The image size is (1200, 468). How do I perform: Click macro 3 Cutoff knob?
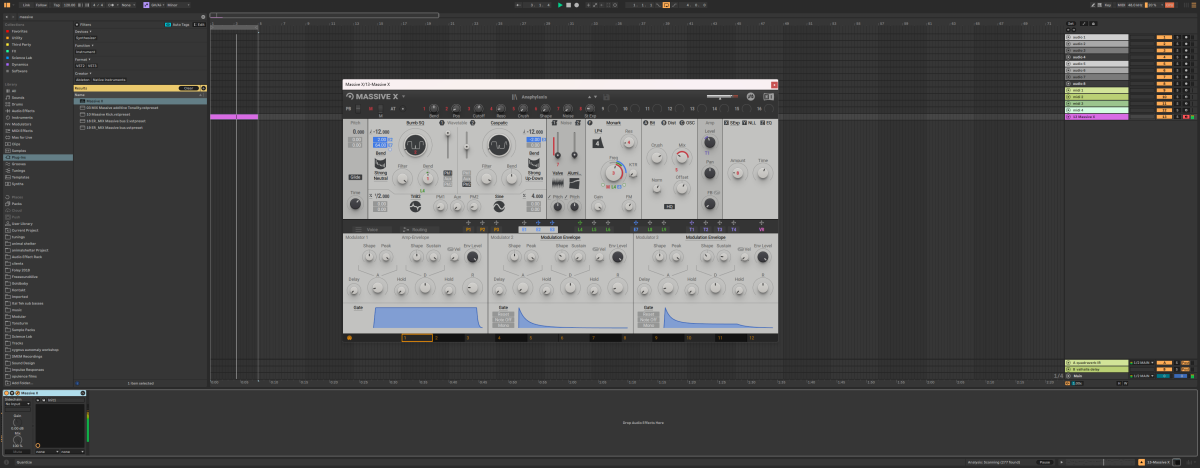tap(478, 107)
